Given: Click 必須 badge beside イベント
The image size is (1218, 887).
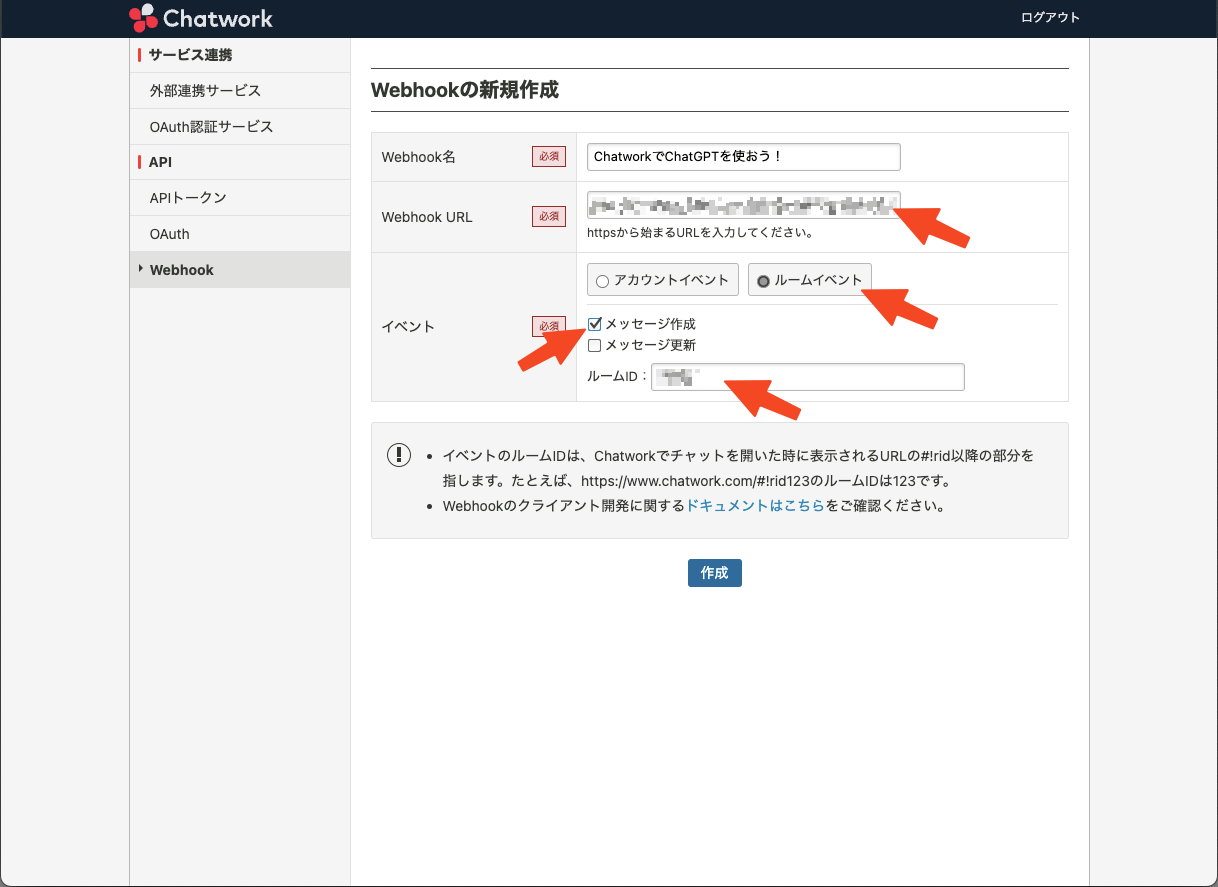Looking at the screenshot, I should point(549,327).
